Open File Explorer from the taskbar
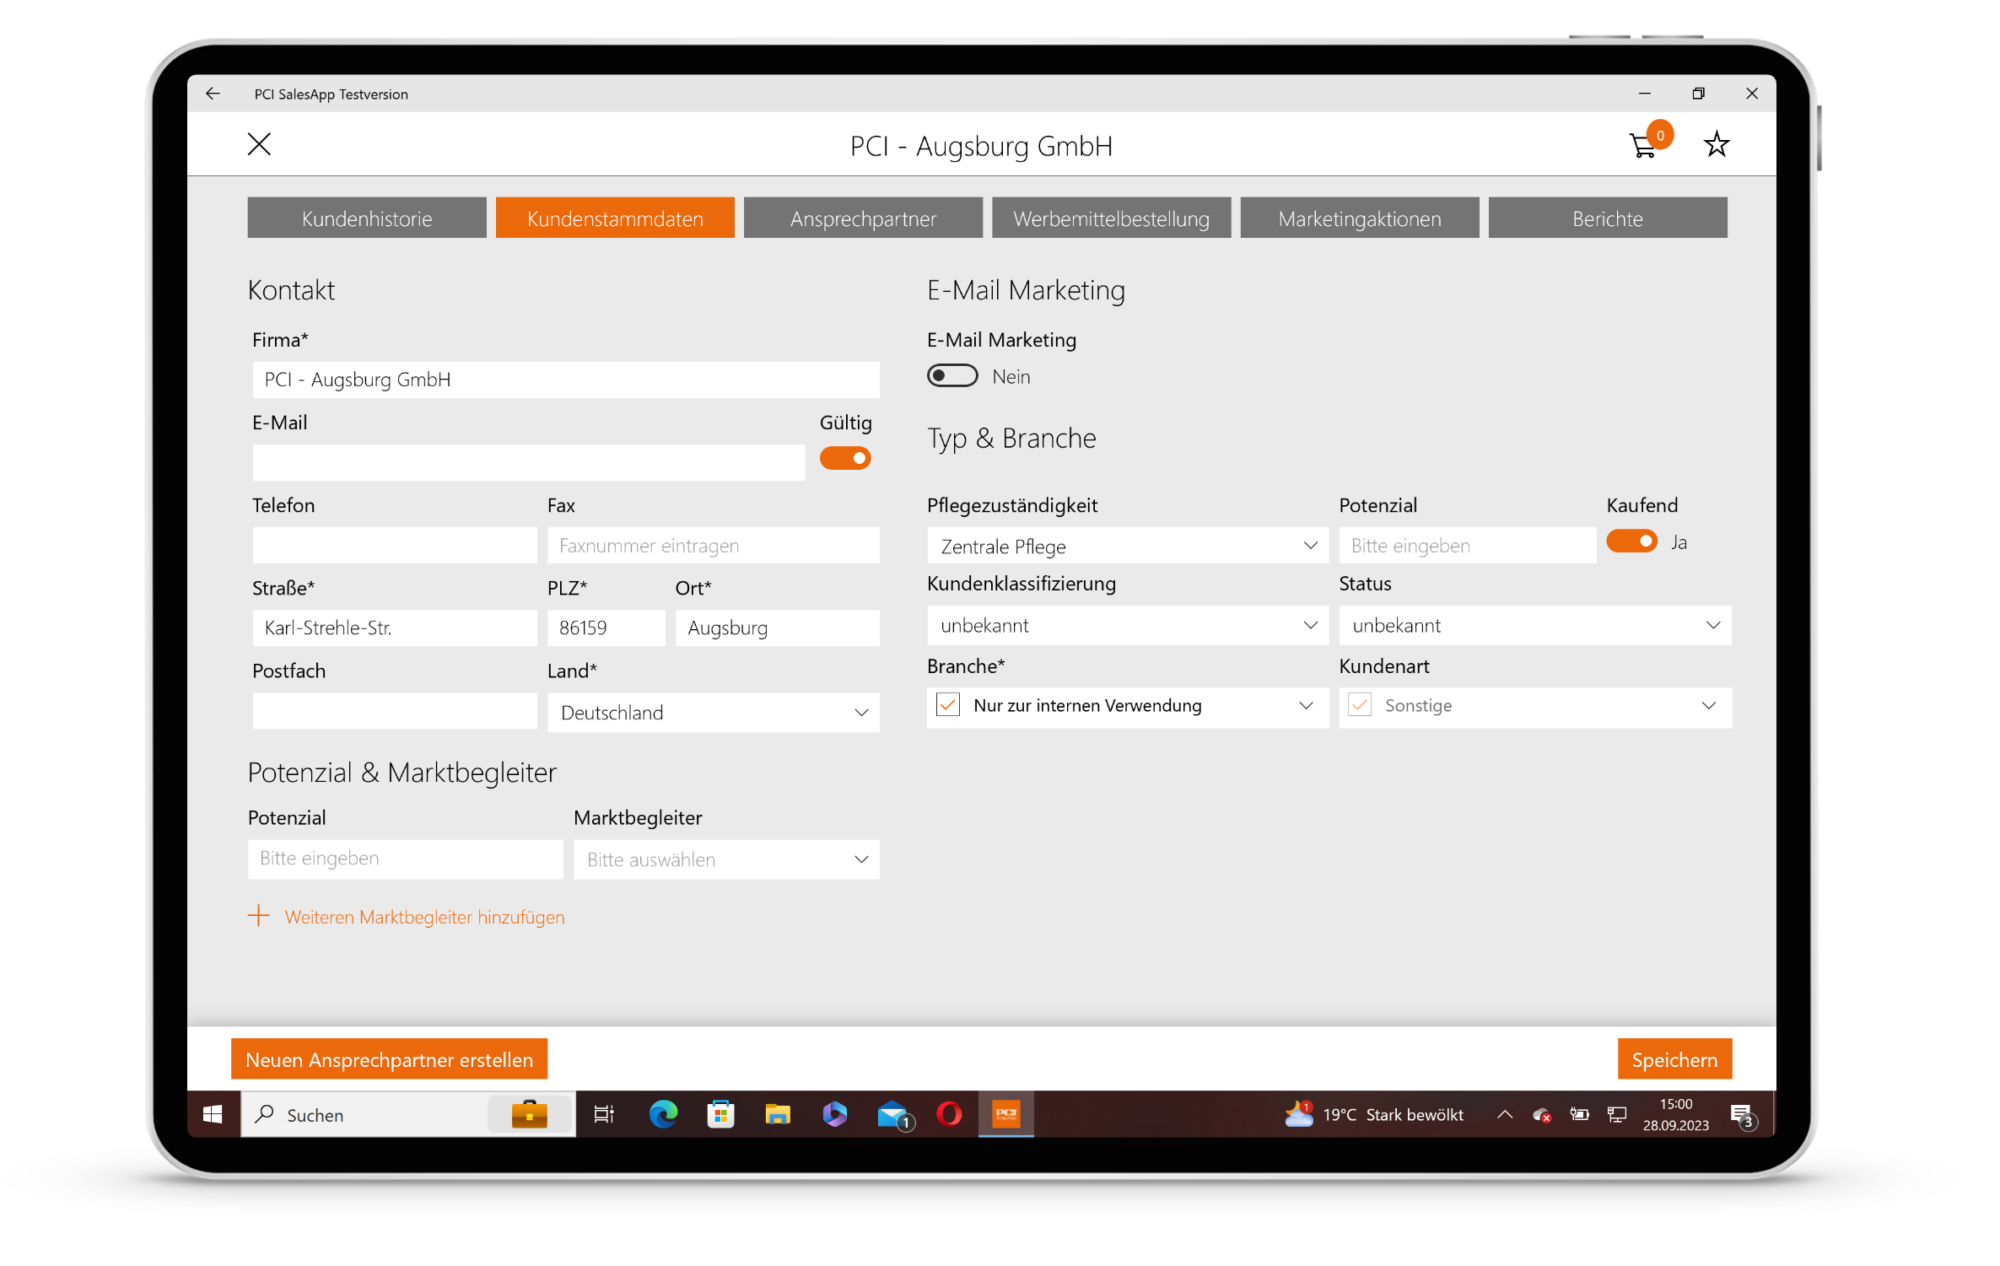Image resolution: width=2000 pixels, height=1266 pixels. tap(777, 1114)
